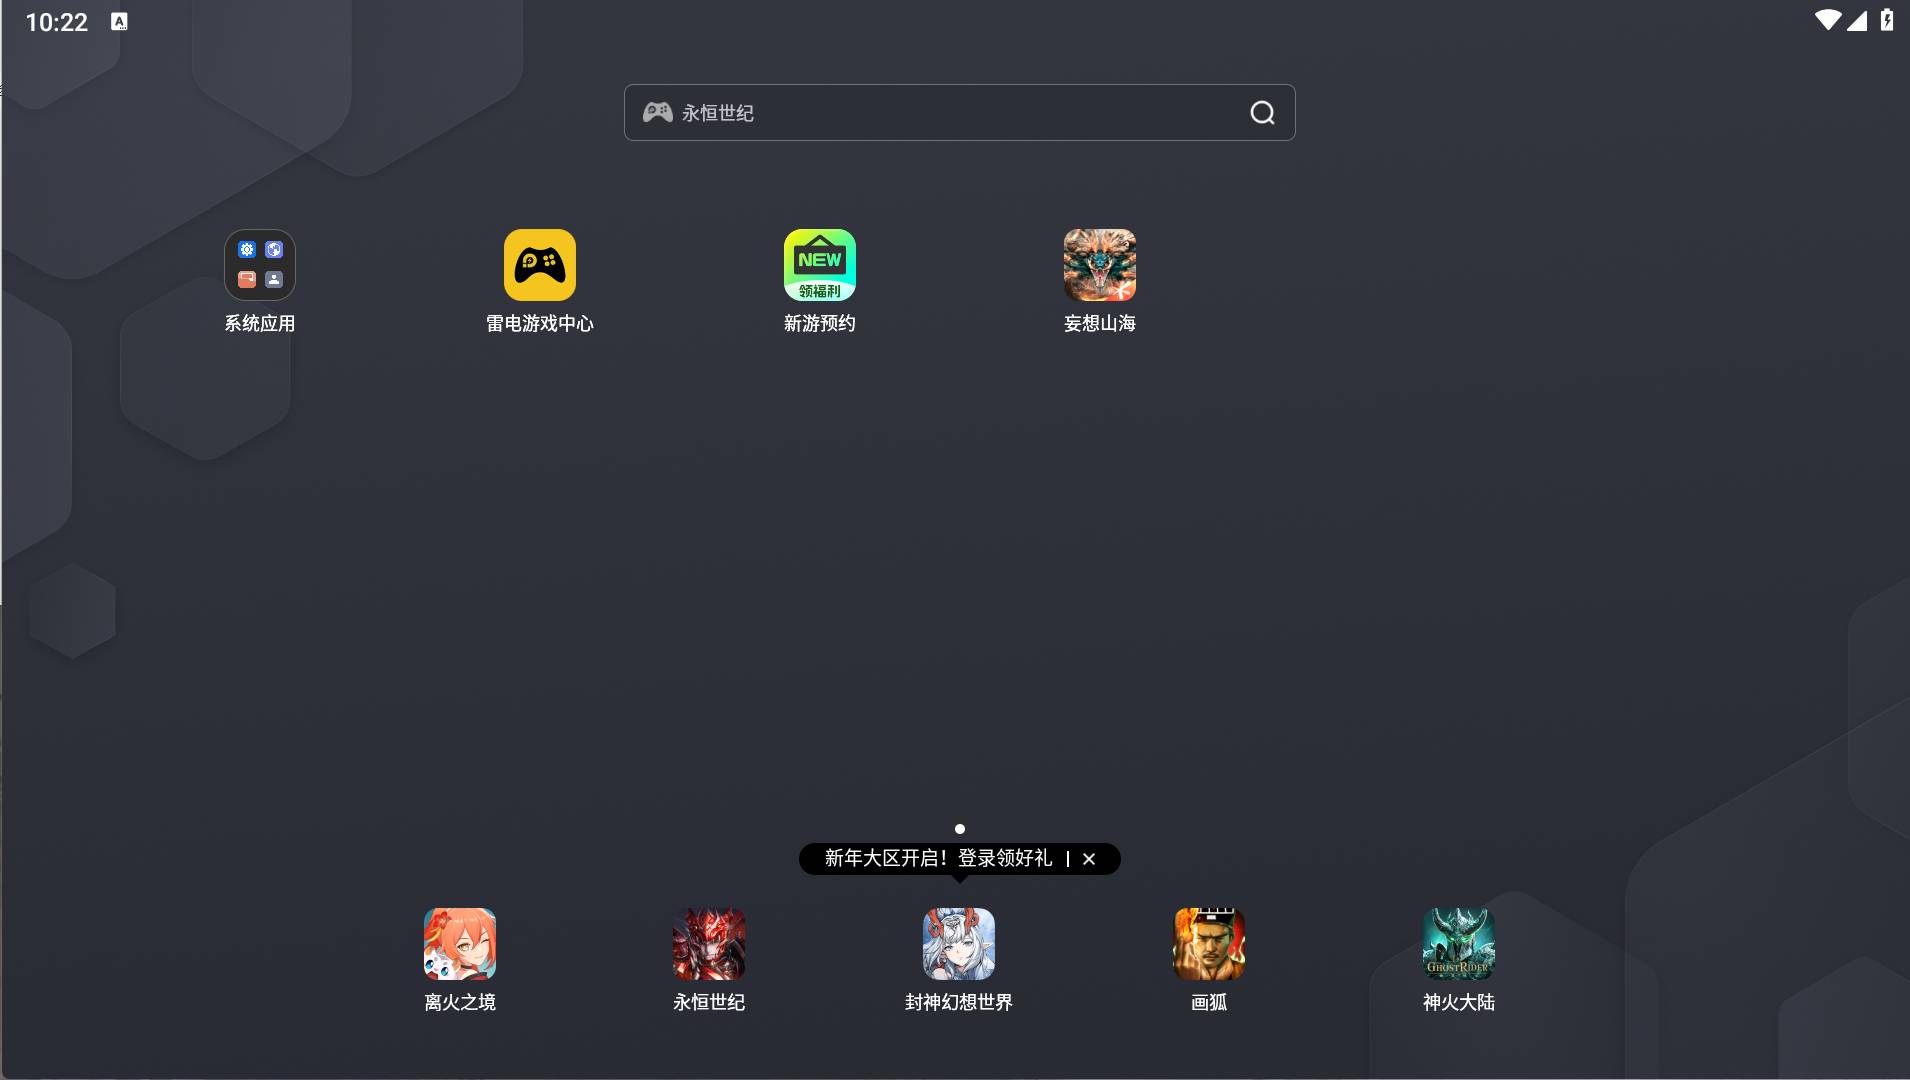Launch the 妄想山海 game
Viewport: 1910px width, 1080px height.
[1100, 266]
